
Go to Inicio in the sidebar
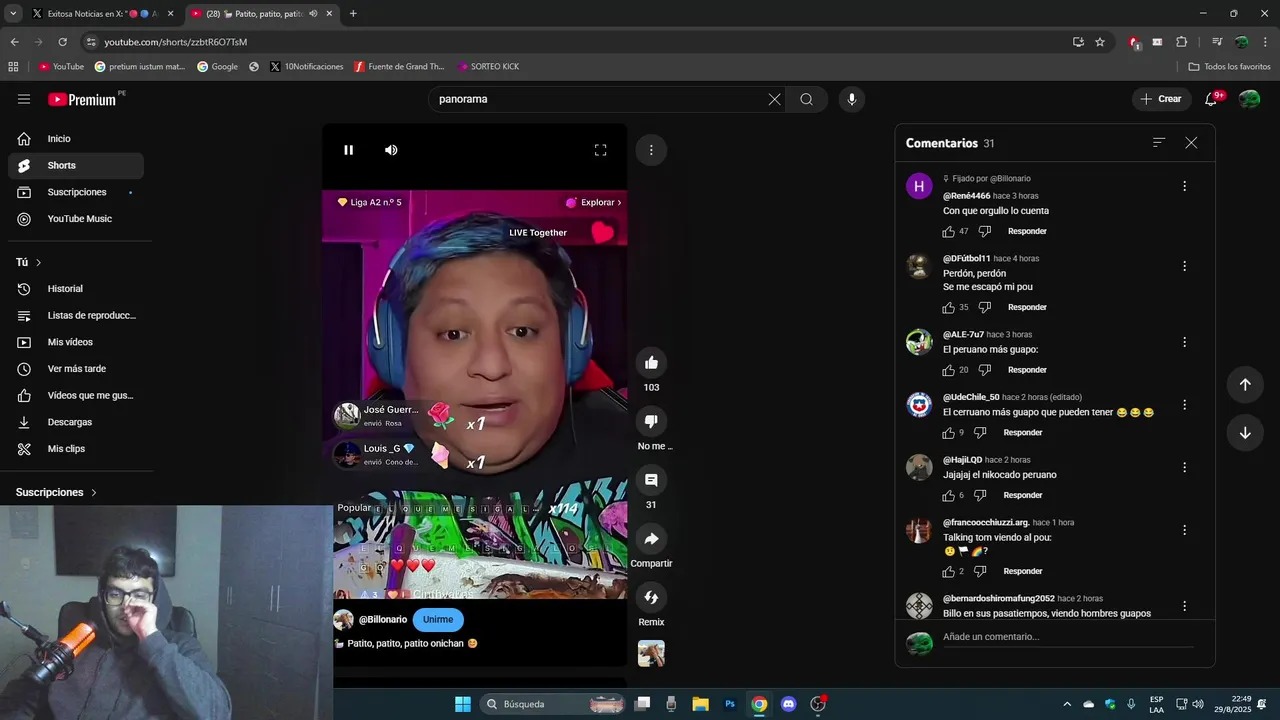click(x=76, y=139)
